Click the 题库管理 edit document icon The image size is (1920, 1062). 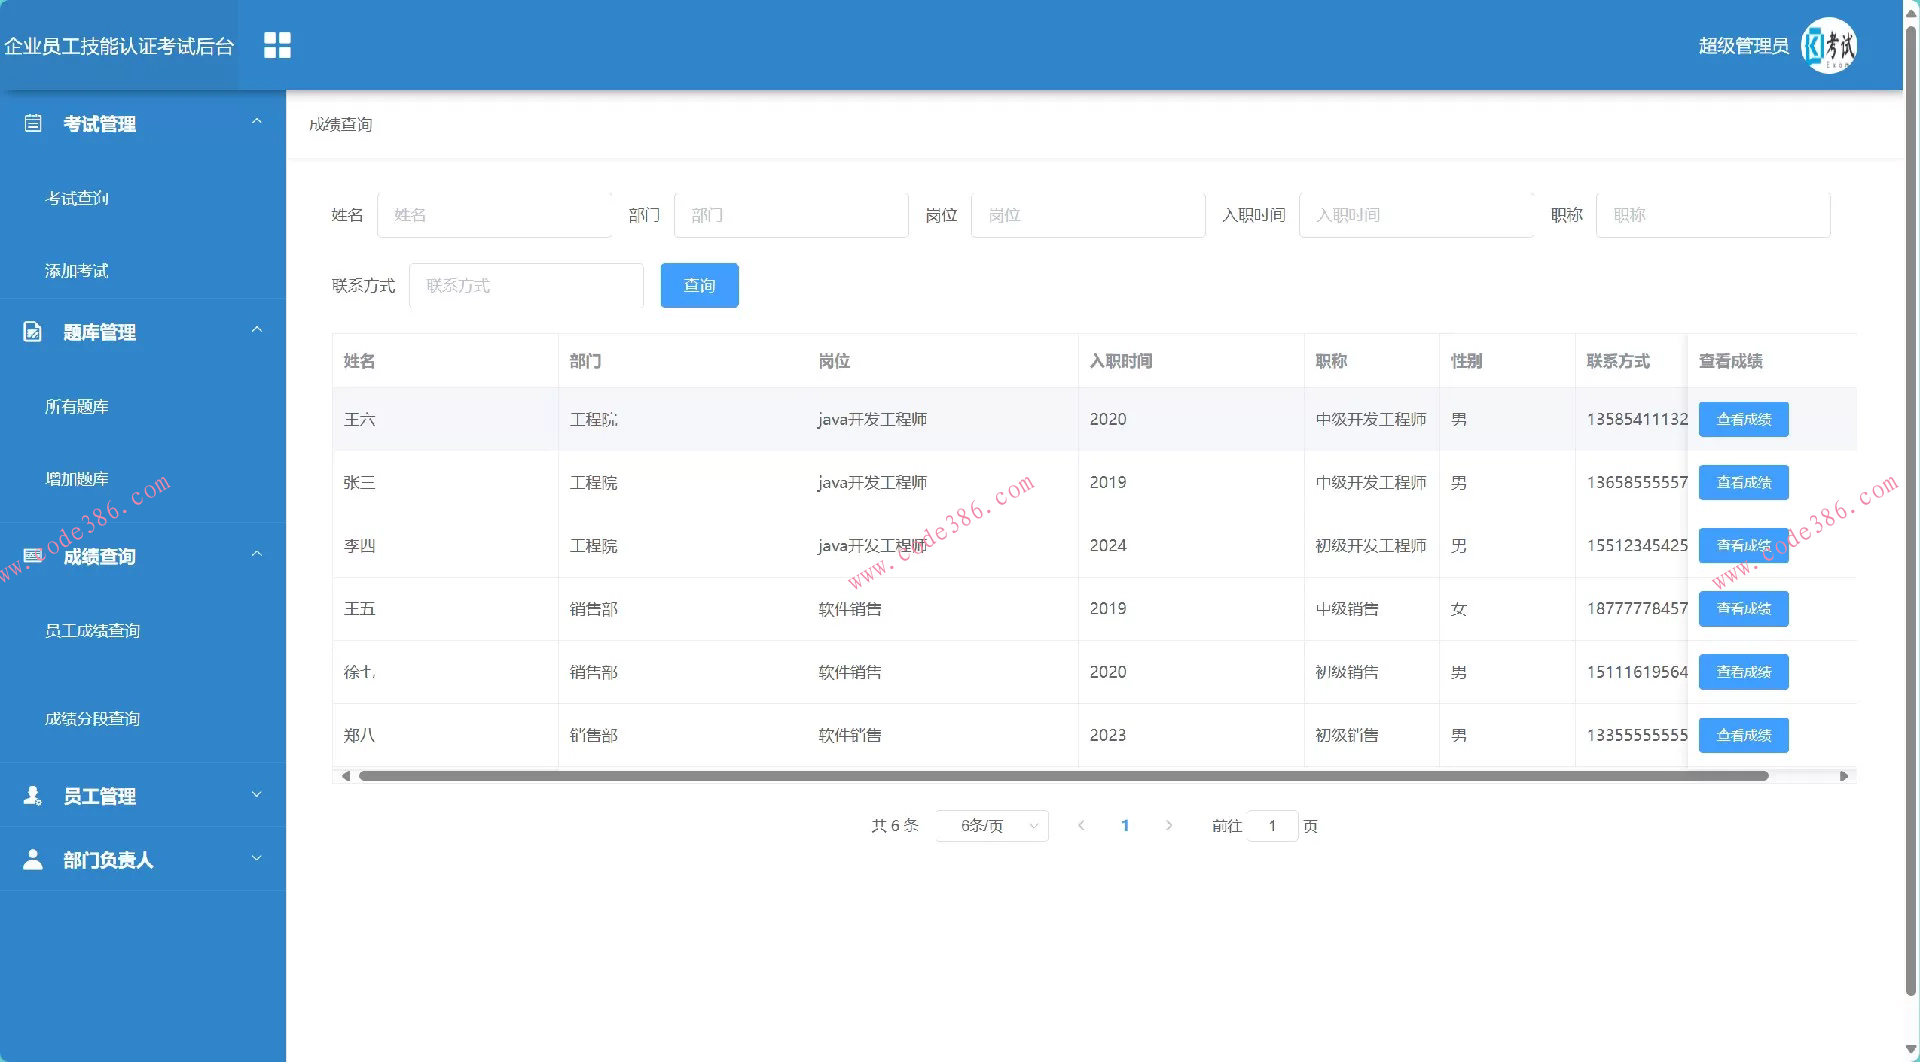click(33, 332)
